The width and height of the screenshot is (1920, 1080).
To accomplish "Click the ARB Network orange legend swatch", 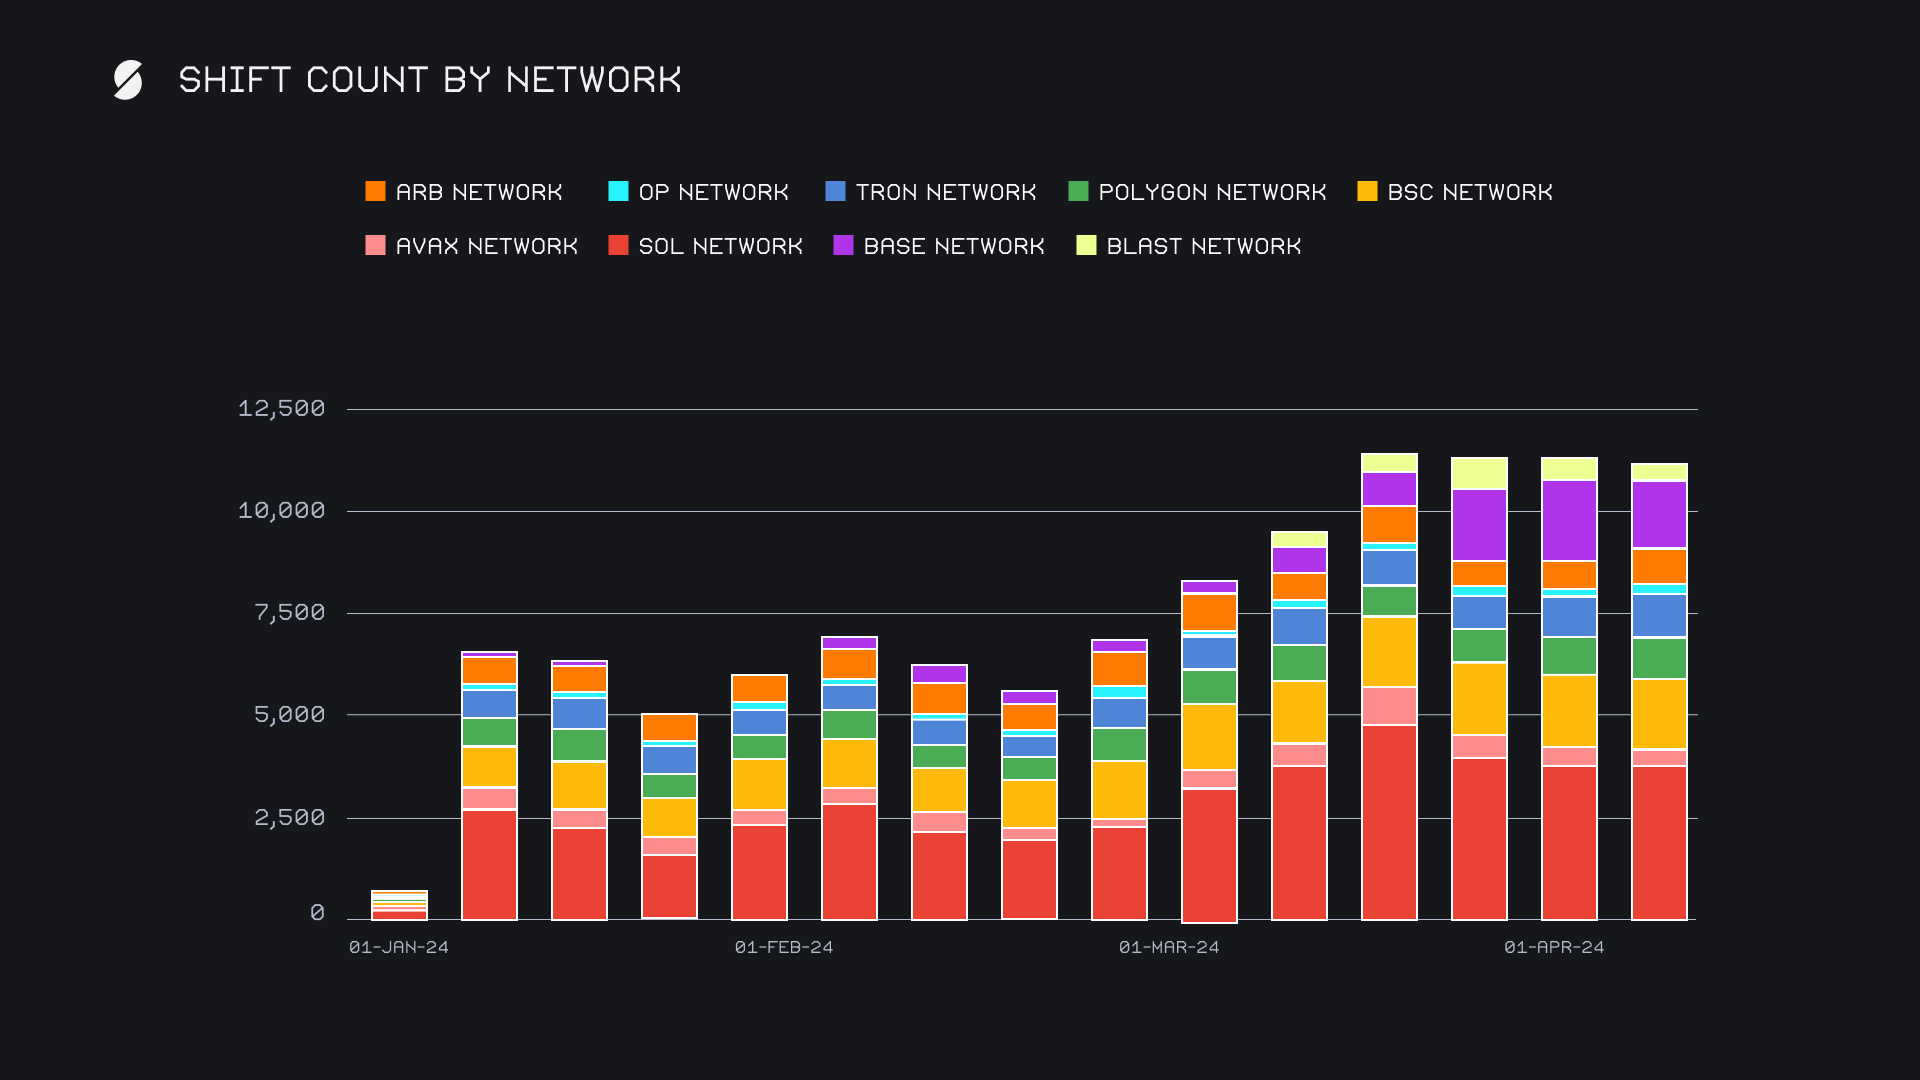I will pos(375,191).
